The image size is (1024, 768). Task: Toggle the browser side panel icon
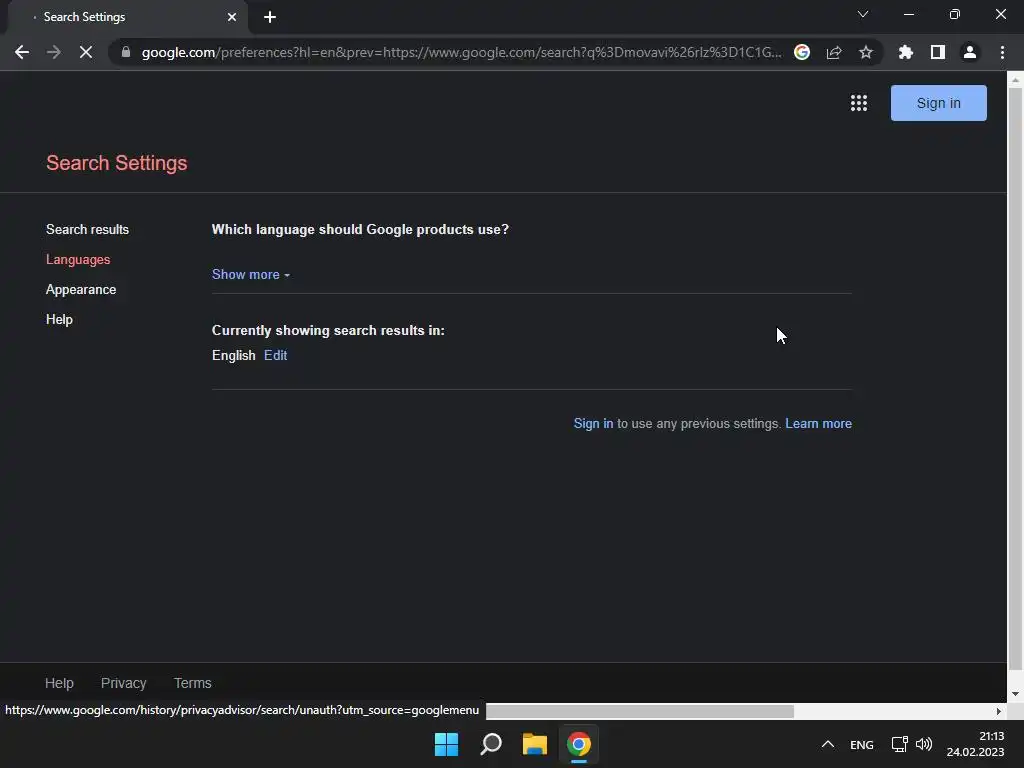938,52
